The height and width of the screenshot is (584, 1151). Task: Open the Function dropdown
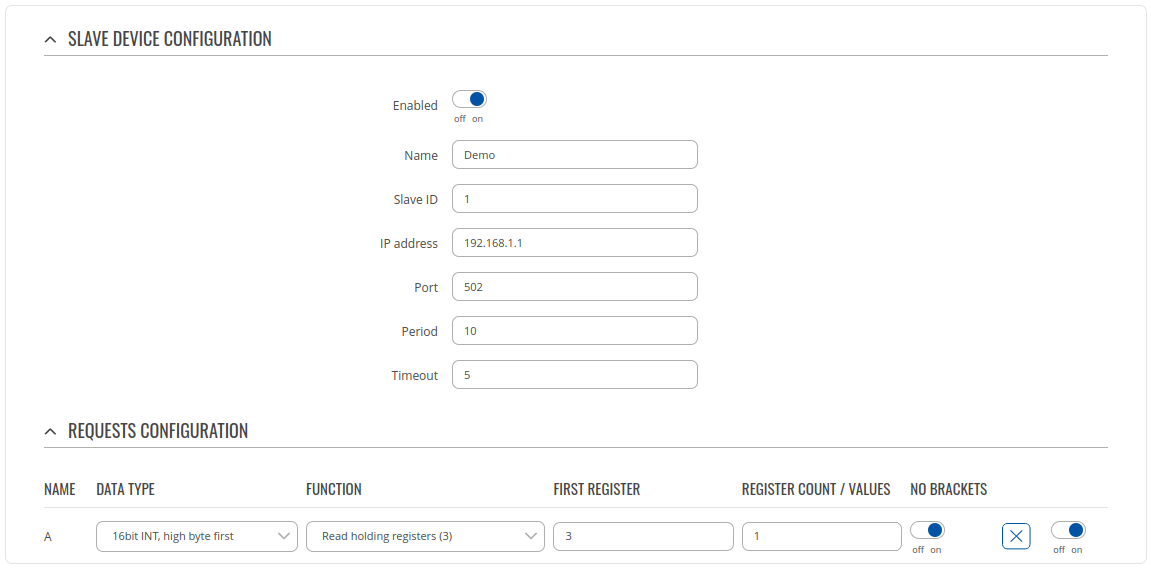425,536
